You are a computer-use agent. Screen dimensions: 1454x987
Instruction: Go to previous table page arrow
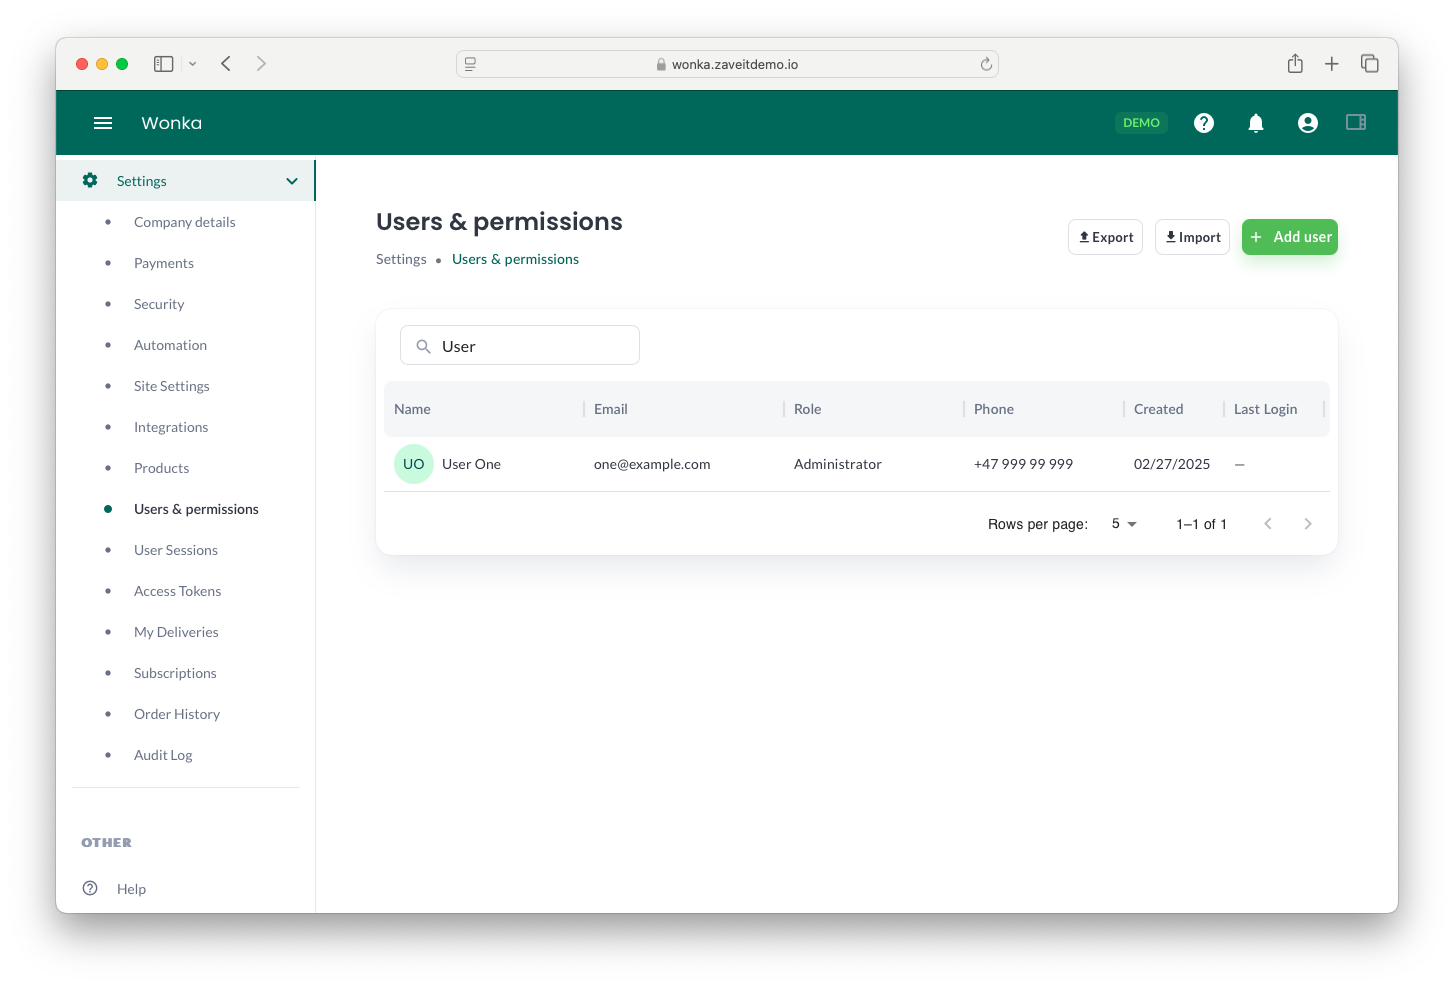pyautogui.click(x=1268, y=524)
